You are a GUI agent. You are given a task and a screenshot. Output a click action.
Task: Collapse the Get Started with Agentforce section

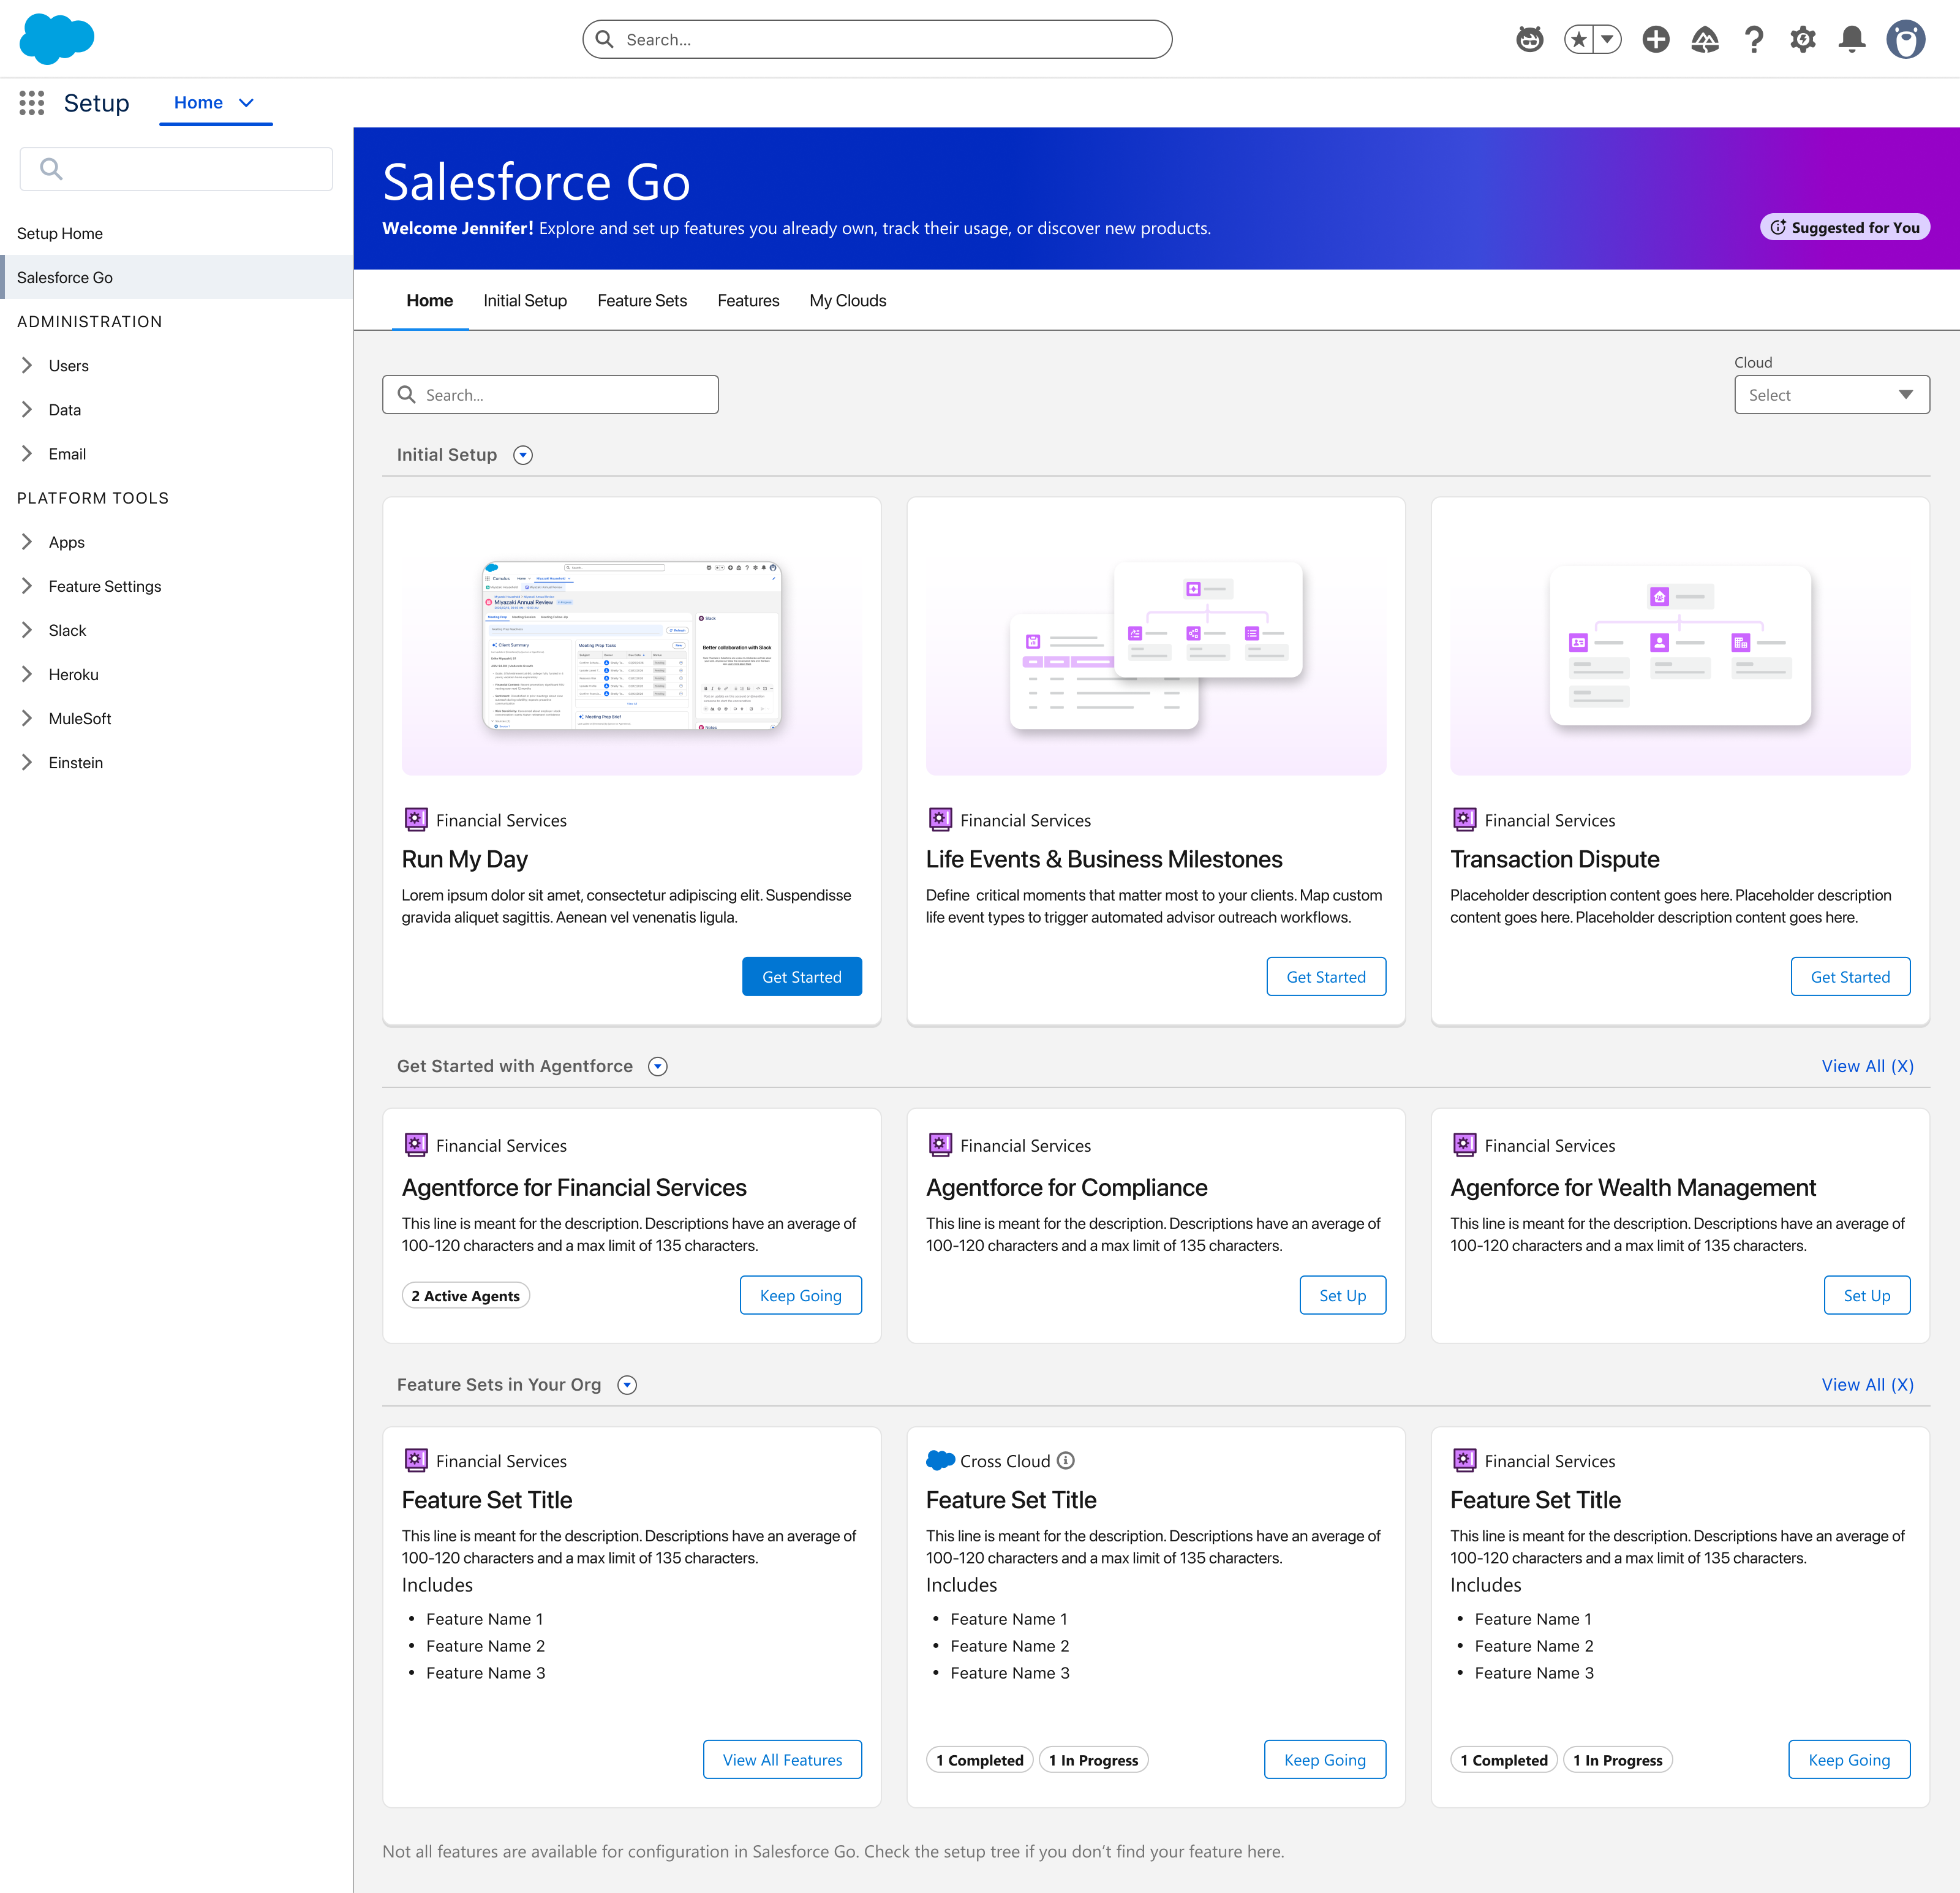(658, 1067)
